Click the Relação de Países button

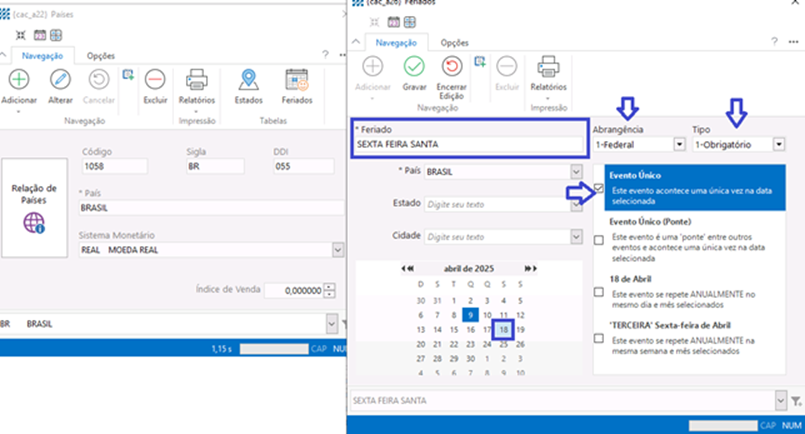click(x=33, y=206)
